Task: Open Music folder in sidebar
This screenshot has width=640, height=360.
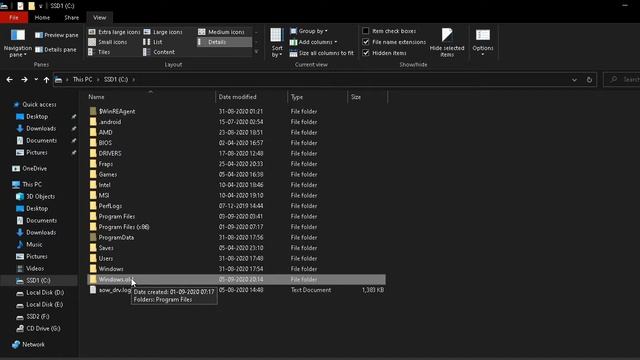Action: 29,244
